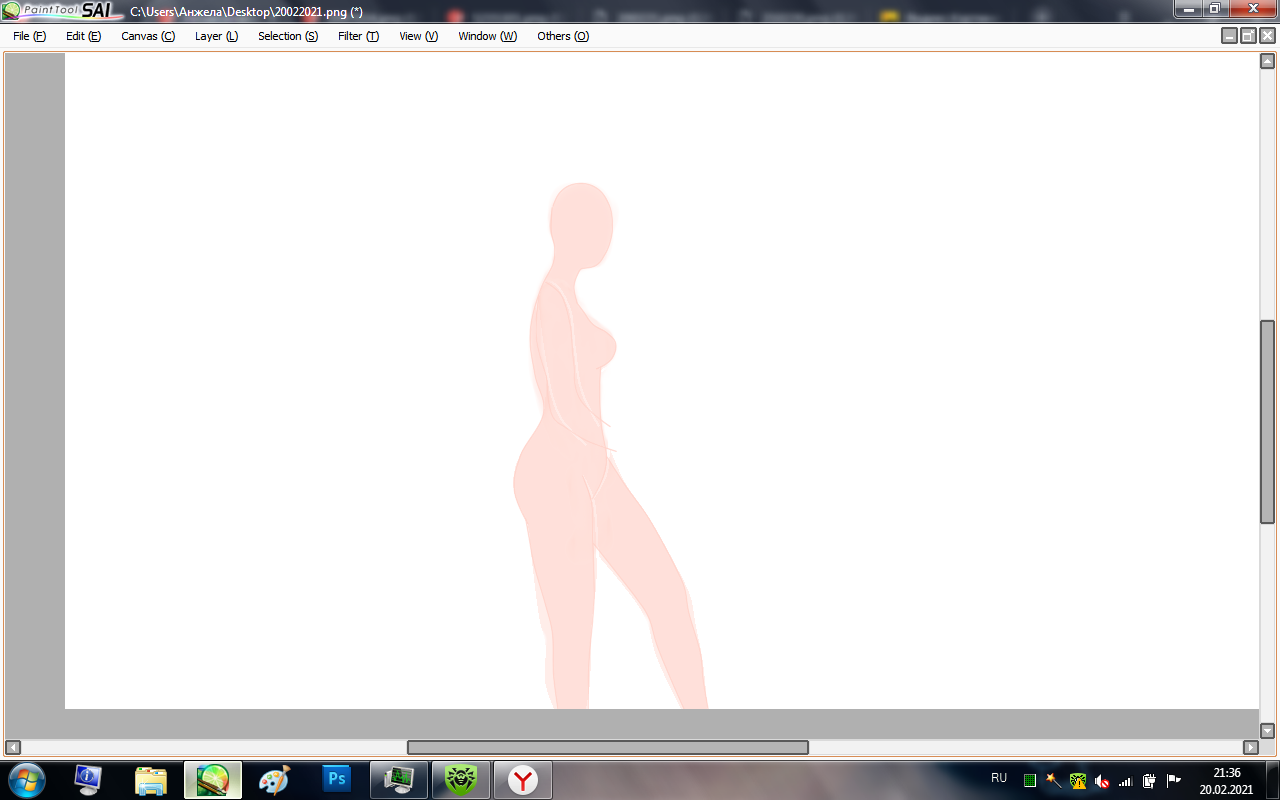Image resolution: width=1280 pixels, height=800 pixels.
Task: Open the File menu
Action: (29, 36)
